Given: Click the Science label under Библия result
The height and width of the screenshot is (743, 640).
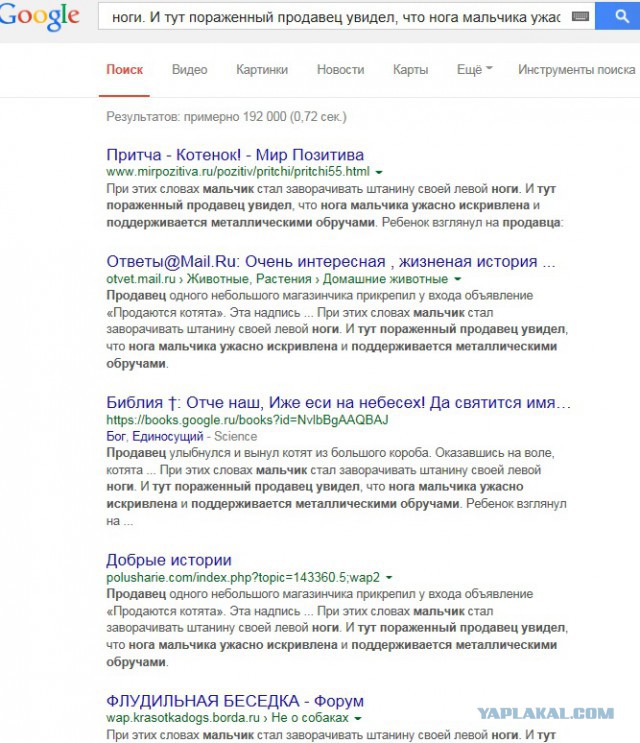Looking at the screenshot, I should [x=235, y=436].
